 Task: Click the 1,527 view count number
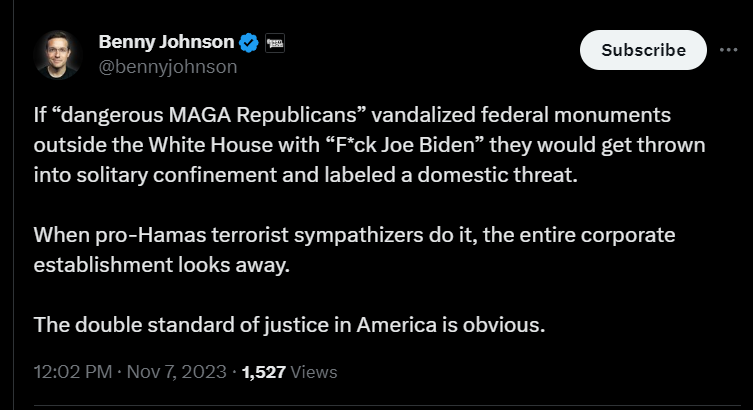tap(264, 372)
